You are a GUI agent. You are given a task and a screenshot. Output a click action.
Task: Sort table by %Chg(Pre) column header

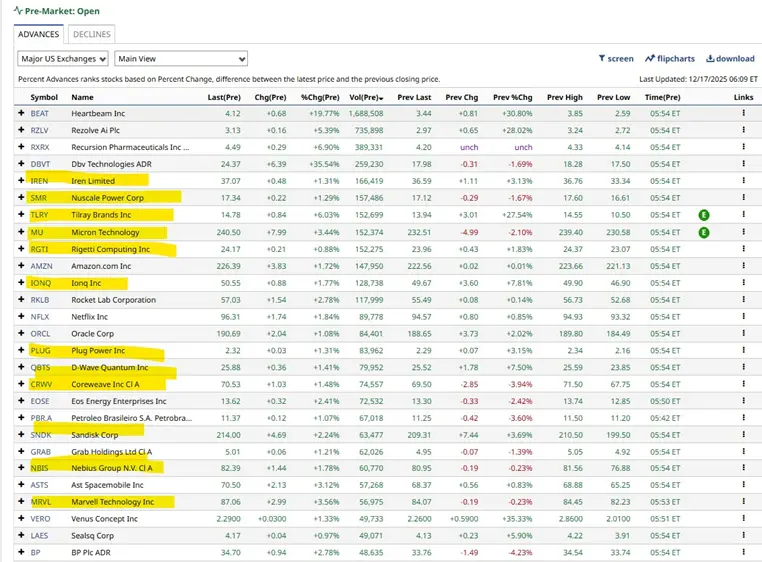pyautogui.click(x=320, y=97)
